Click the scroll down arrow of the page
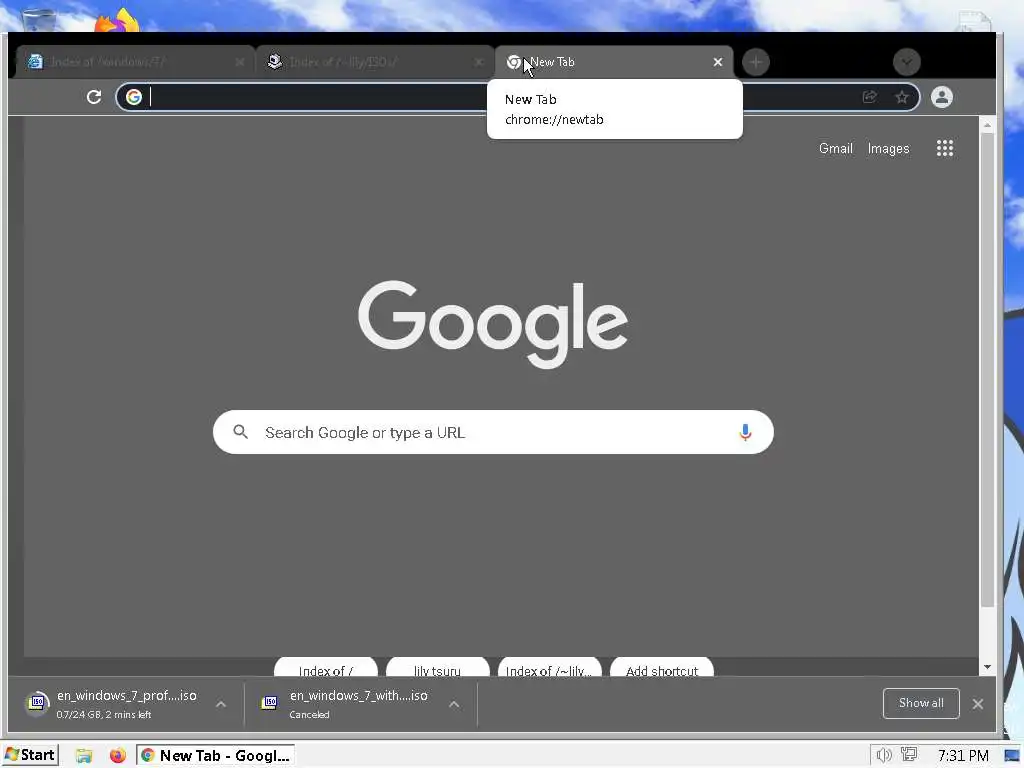Image resolution: width=1024 pixels, height=768 pixels. pyautogui.click(x=987, y=667)
